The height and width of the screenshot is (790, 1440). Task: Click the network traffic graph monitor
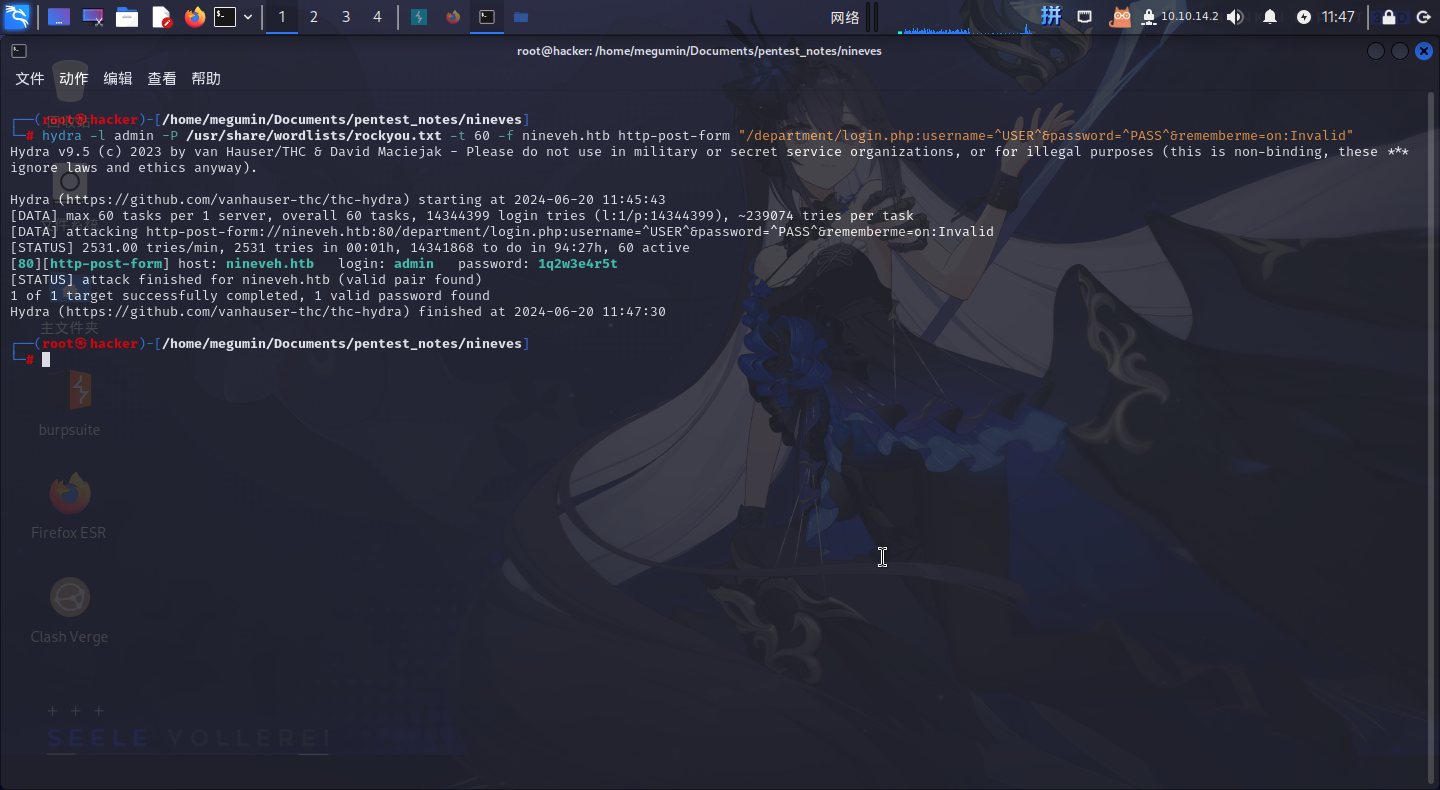[964, 17]
